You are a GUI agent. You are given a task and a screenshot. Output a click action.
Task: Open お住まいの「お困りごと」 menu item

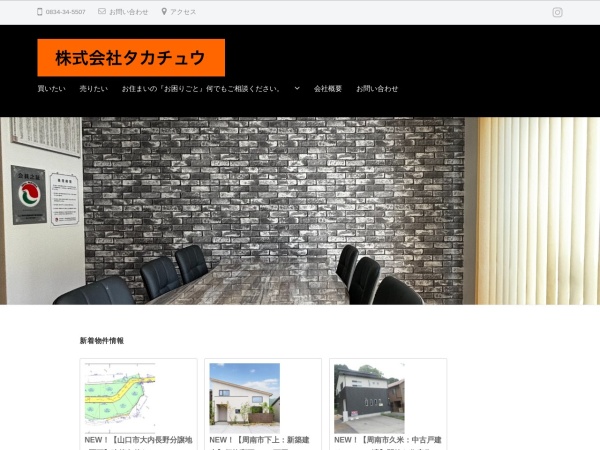201,89
